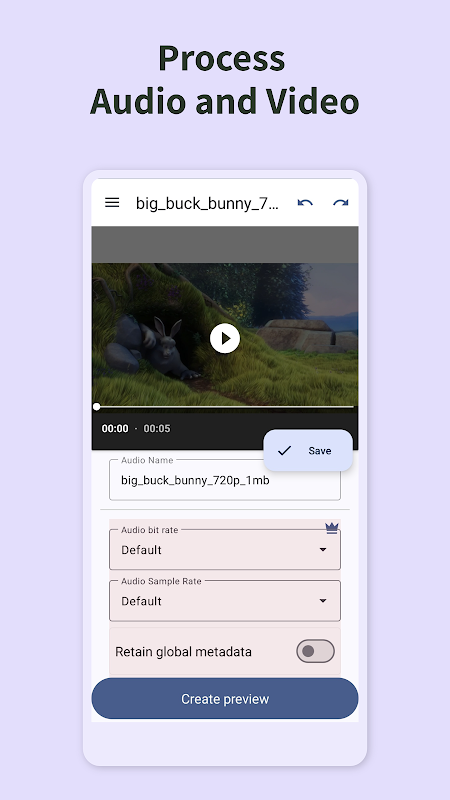Open the hamburger navigation menu

point(112,203)
